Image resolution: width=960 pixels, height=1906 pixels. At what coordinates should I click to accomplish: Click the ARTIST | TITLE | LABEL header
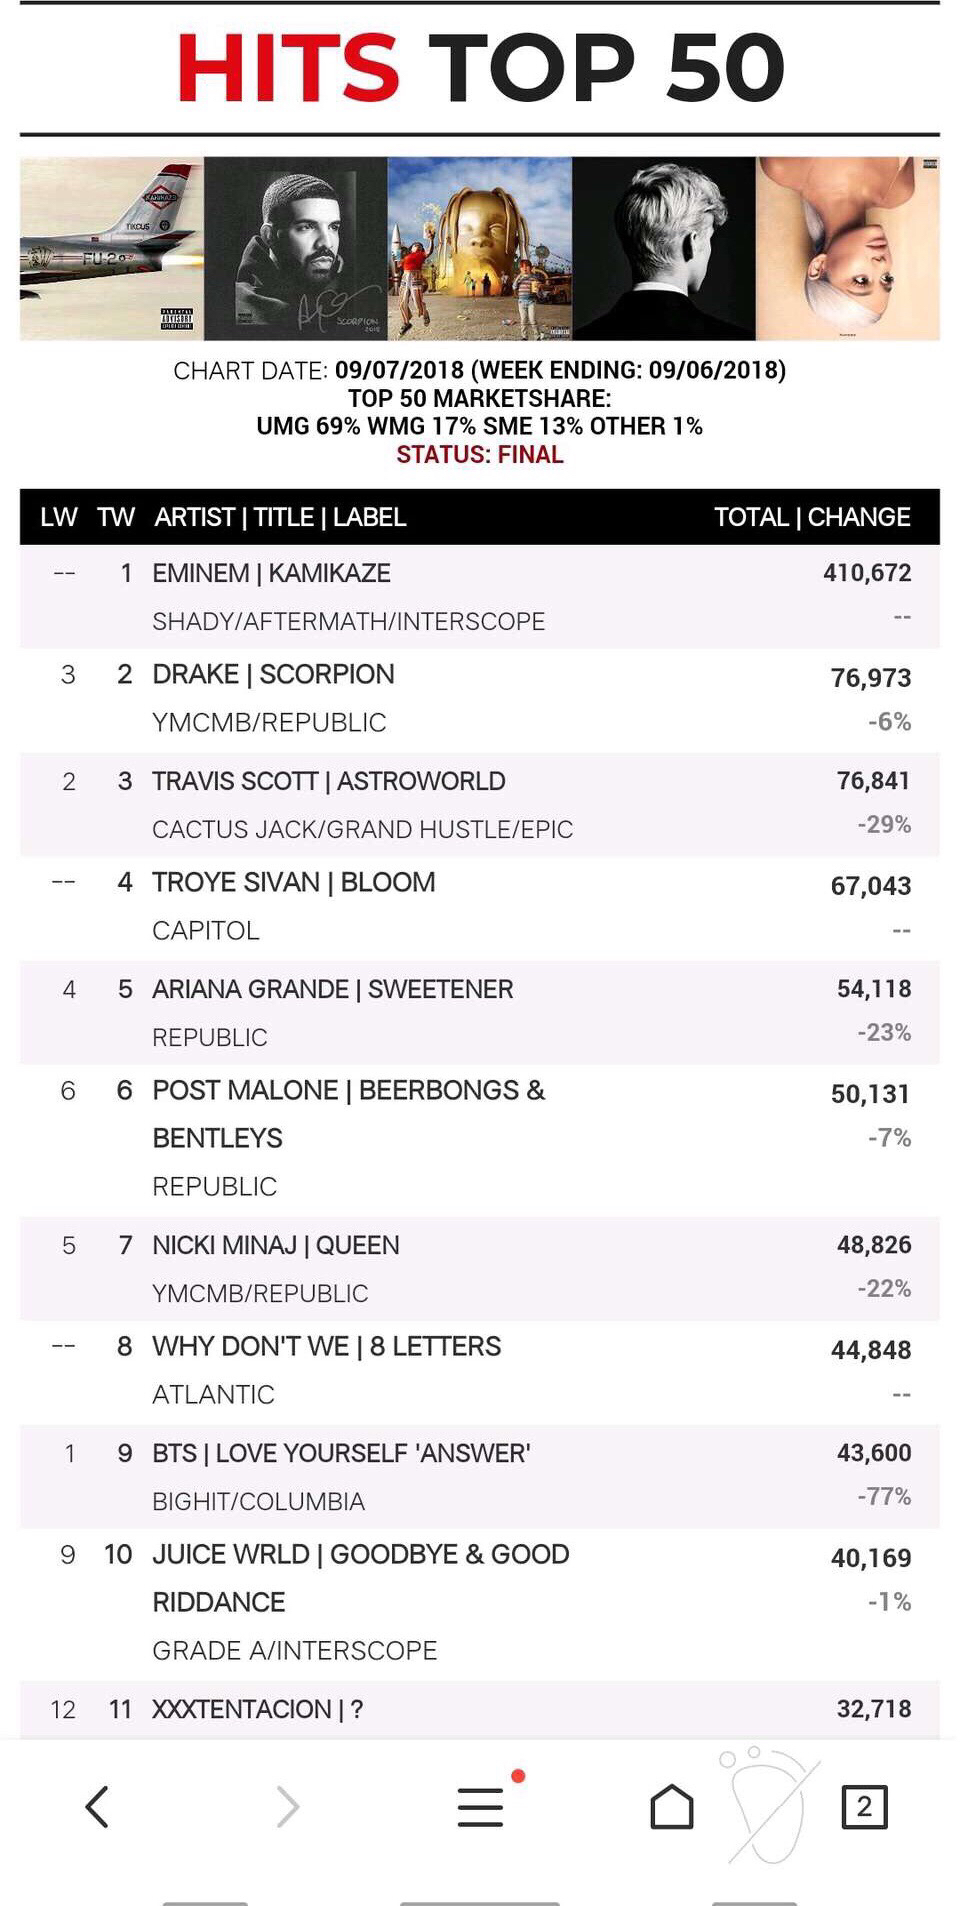[280, 517]
